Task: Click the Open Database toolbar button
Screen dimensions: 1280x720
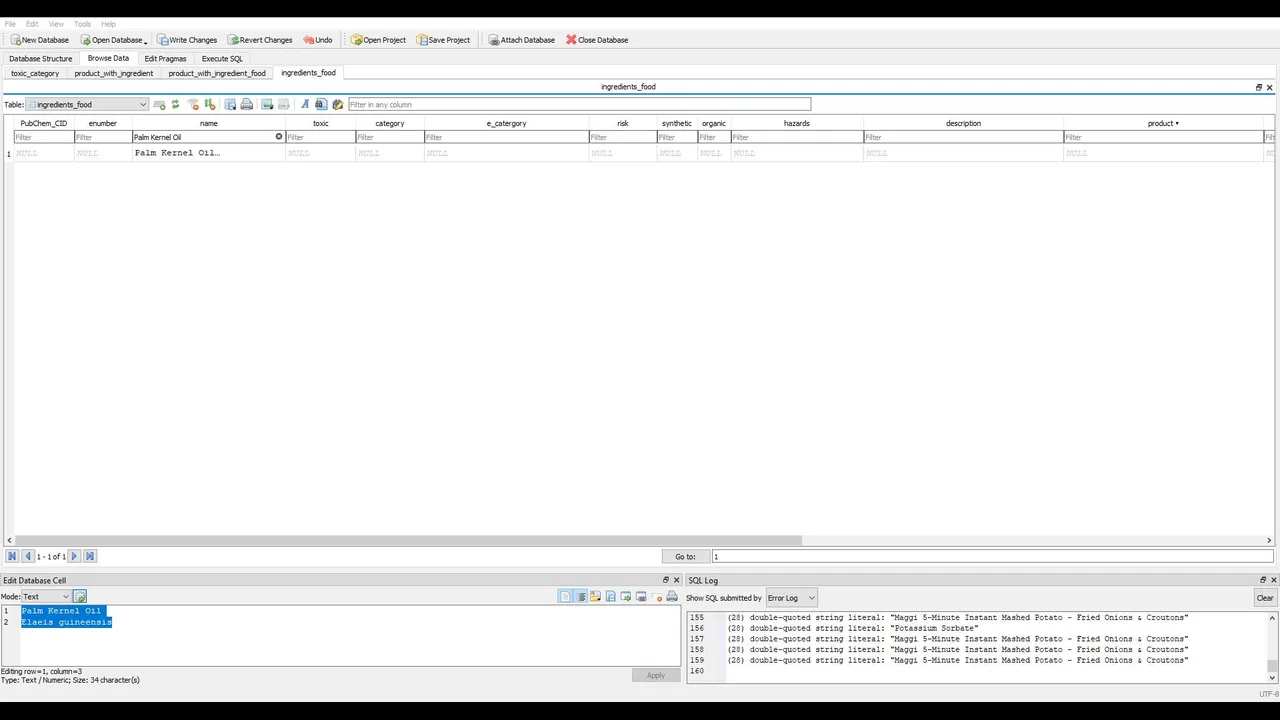Action: coord(111,40)
